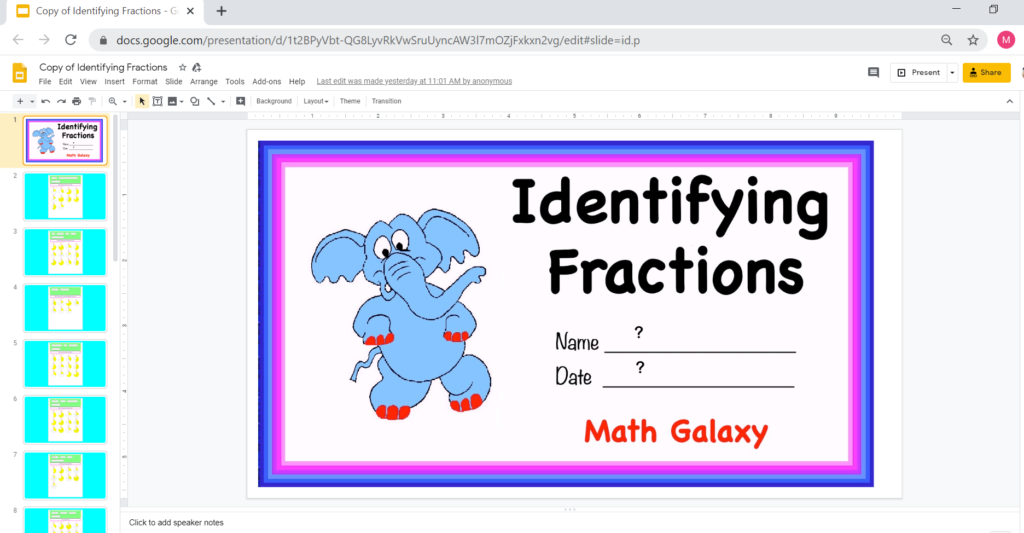Image resolution: width=1024 pixels, height=533 pixels.
Task: Click the yellow Share button
Action: (x=986, y=73)
